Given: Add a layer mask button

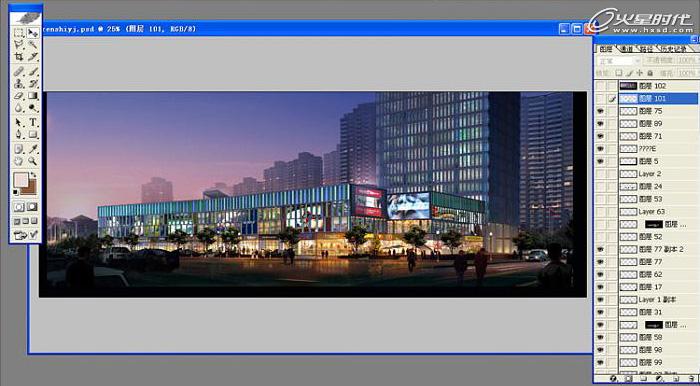Looking at the screenshot, I should click(629, 378).
